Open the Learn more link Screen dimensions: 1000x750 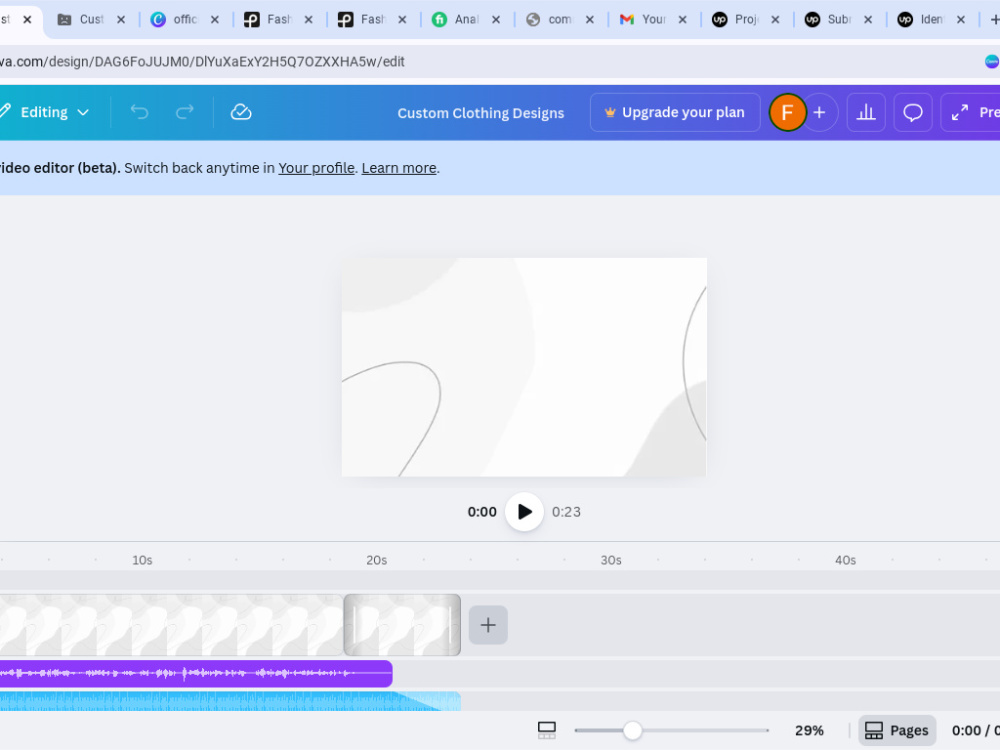[x=399, y=168]
